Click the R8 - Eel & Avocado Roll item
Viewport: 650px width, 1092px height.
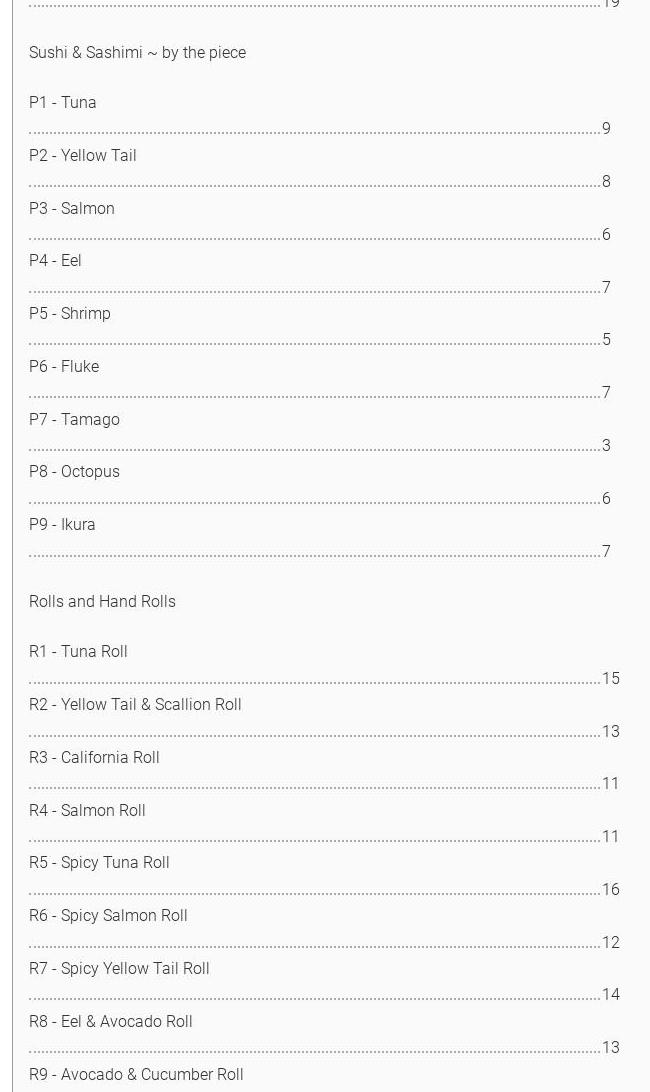click(111, 1022)
